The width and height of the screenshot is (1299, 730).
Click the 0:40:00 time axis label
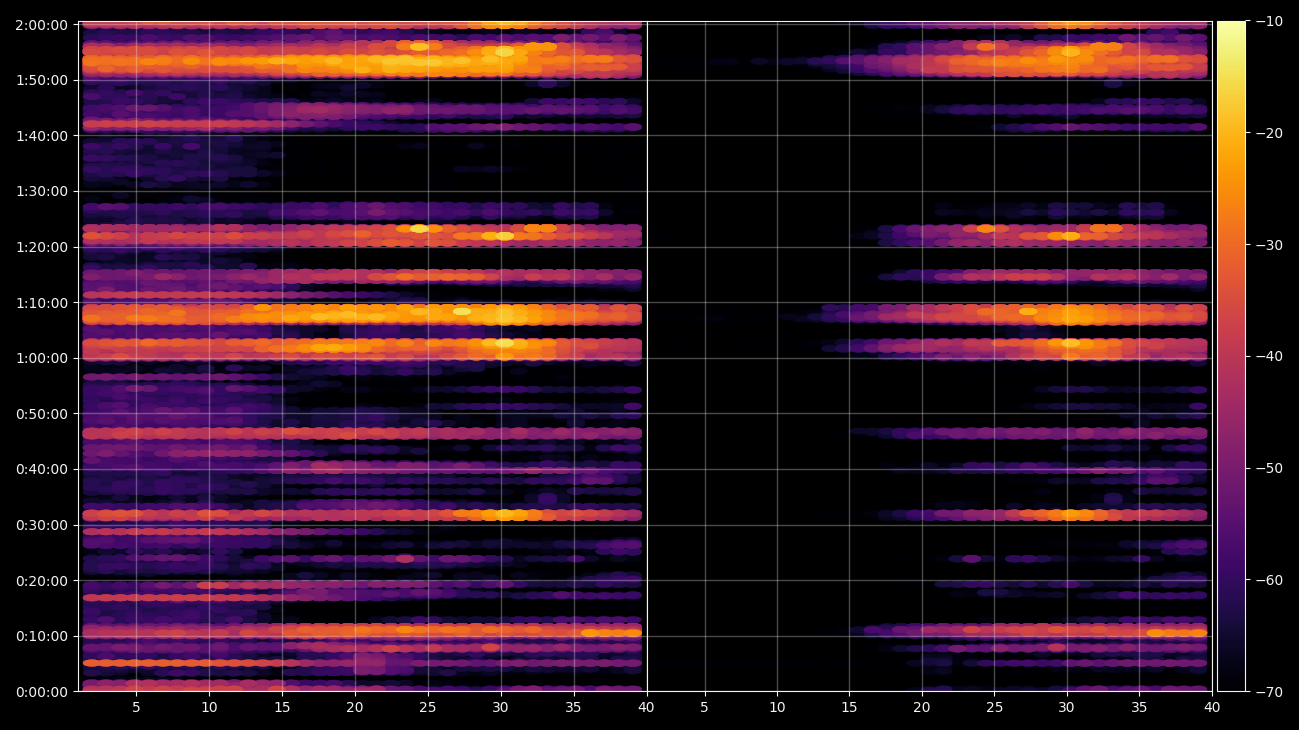pyautogui.click(x=41, y=469)
